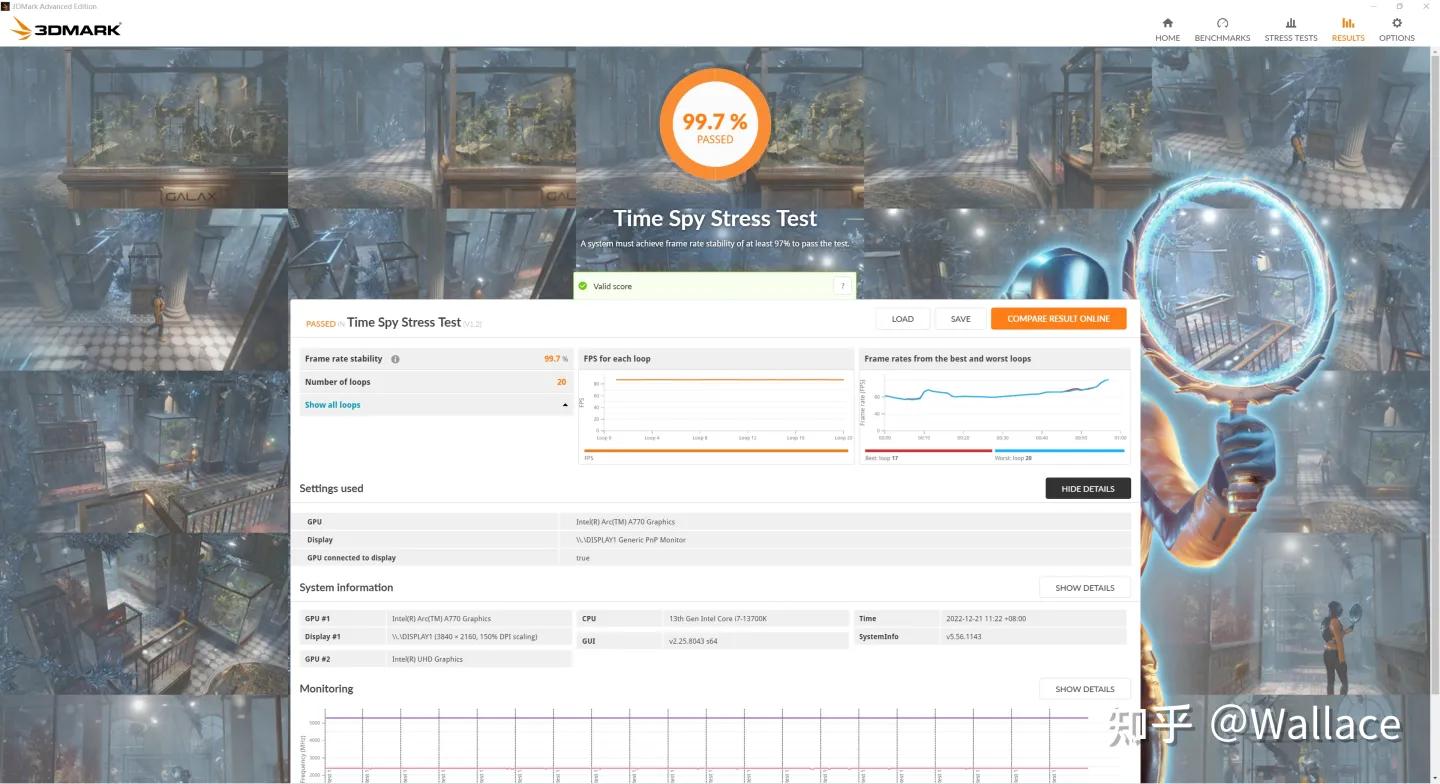Open the Benchmarks gauge icon
Screen dimensions: 1440x784
coord(1222,23)
